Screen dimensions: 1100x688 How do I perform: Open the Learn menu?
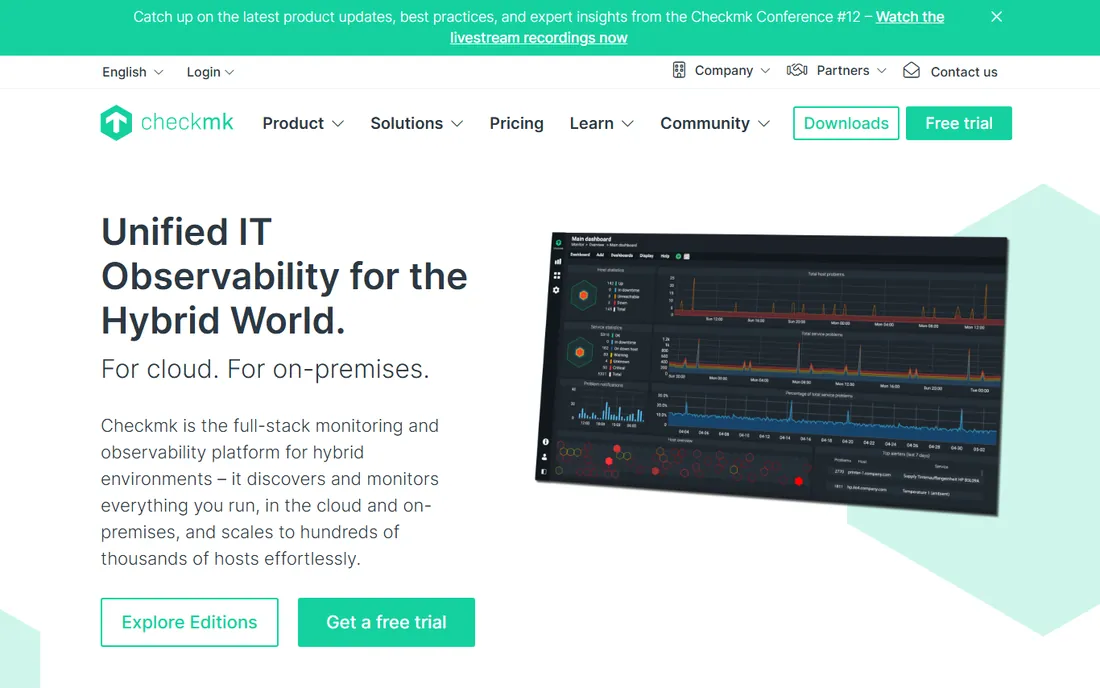[x=602, y=123]
